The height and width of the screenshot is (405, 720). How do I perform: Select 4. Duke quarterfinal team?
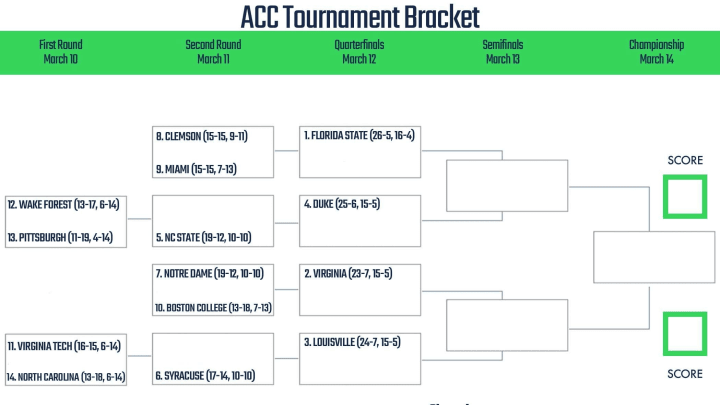tap(342, 204)
